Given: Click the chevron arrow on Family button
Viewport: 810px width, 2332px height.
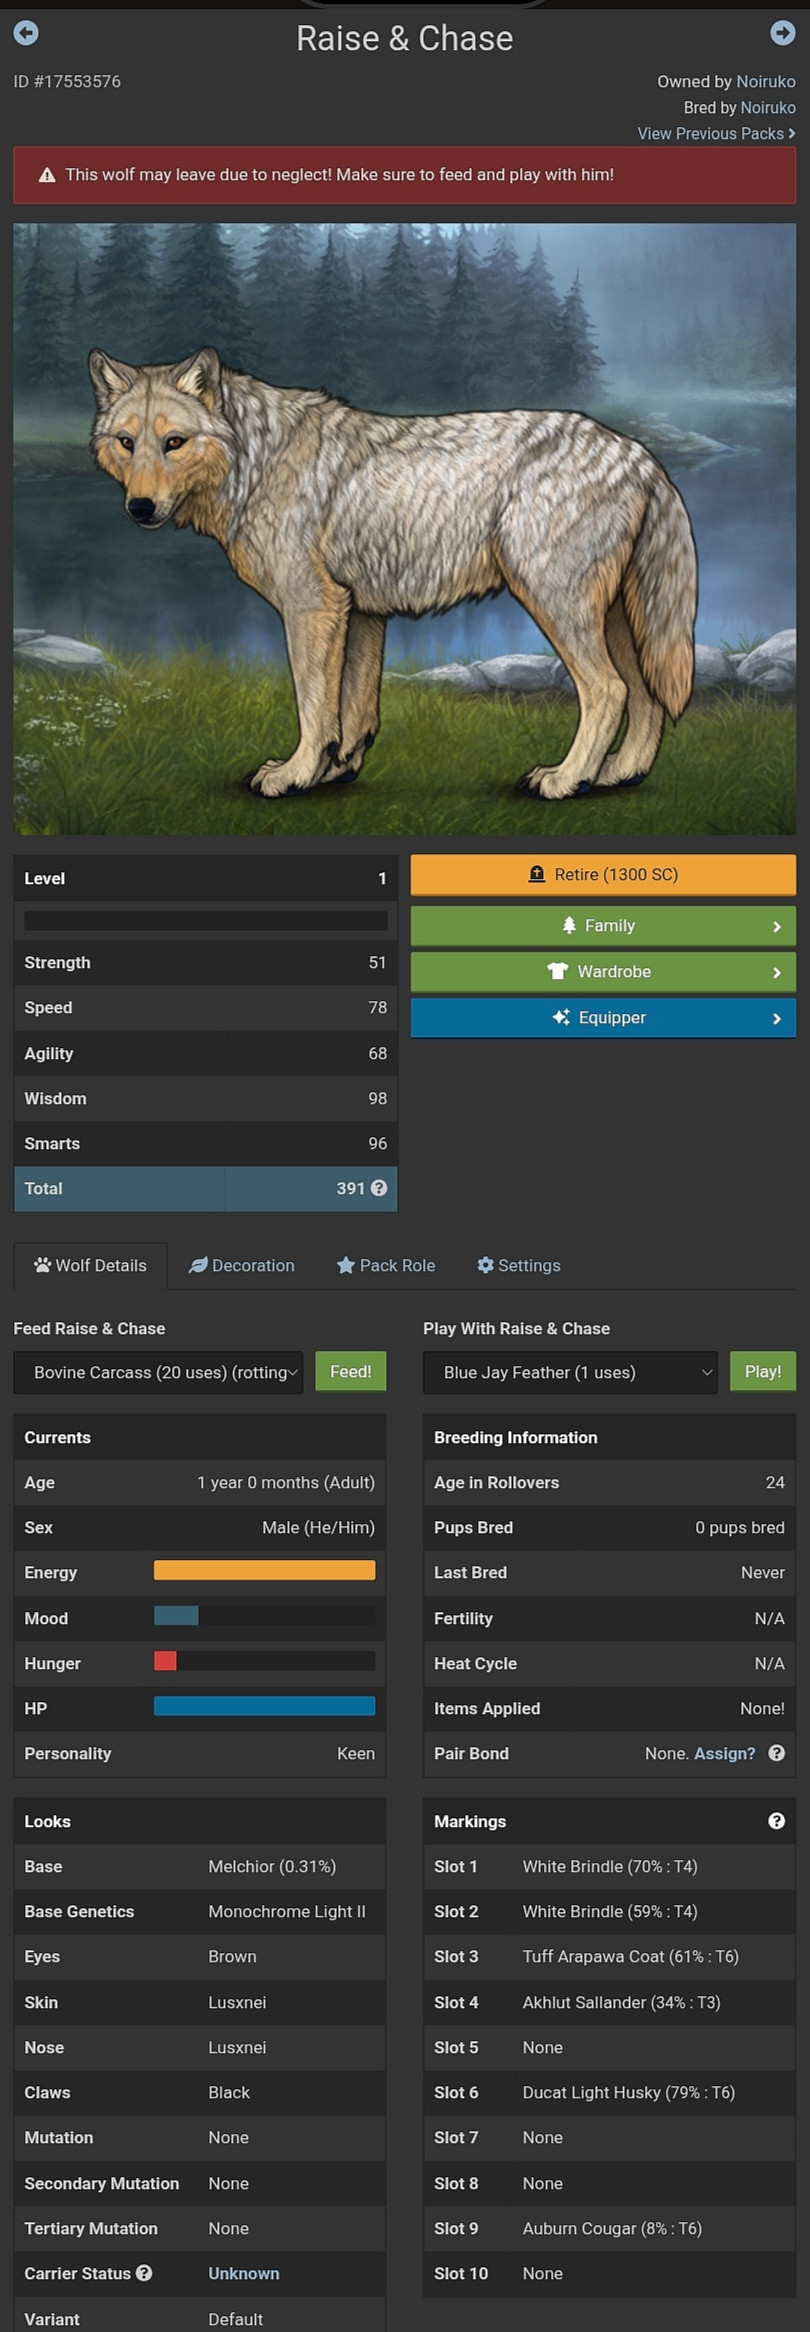Looking at the screenshot, I should point(777,927).
